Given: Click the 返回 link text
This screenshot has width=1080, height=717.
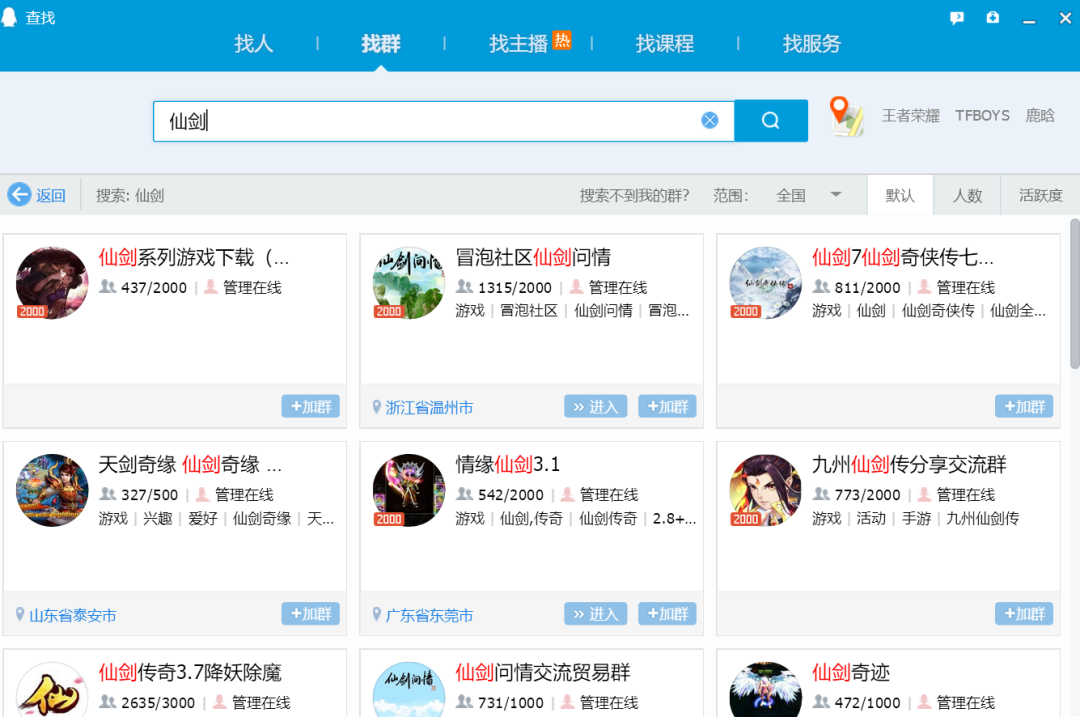Looking at the screenshot, I should tap(50, 196).
